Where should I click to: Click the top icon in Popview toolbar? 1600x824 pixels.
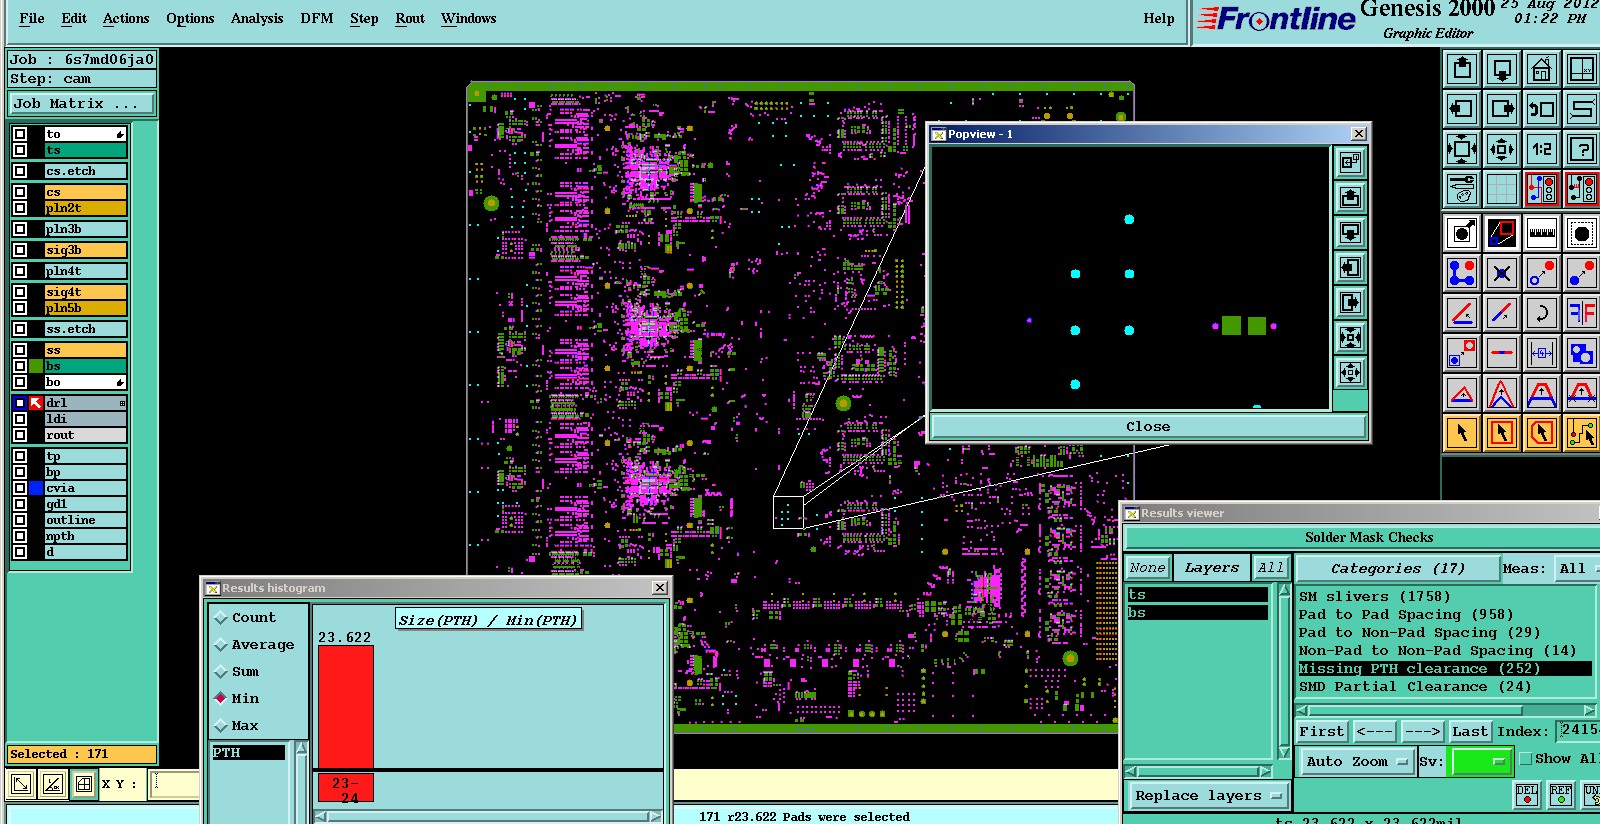[1350, 162]
